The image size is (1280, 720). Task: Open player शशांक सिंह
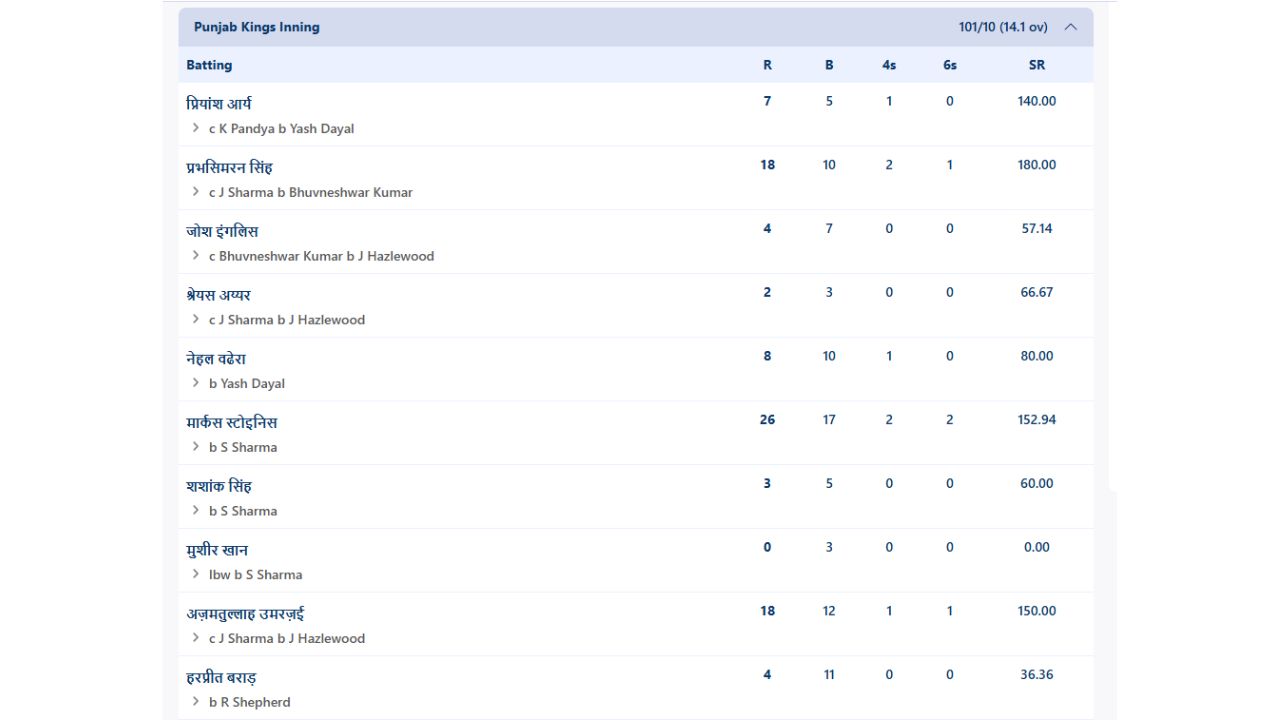coord(219,486)
